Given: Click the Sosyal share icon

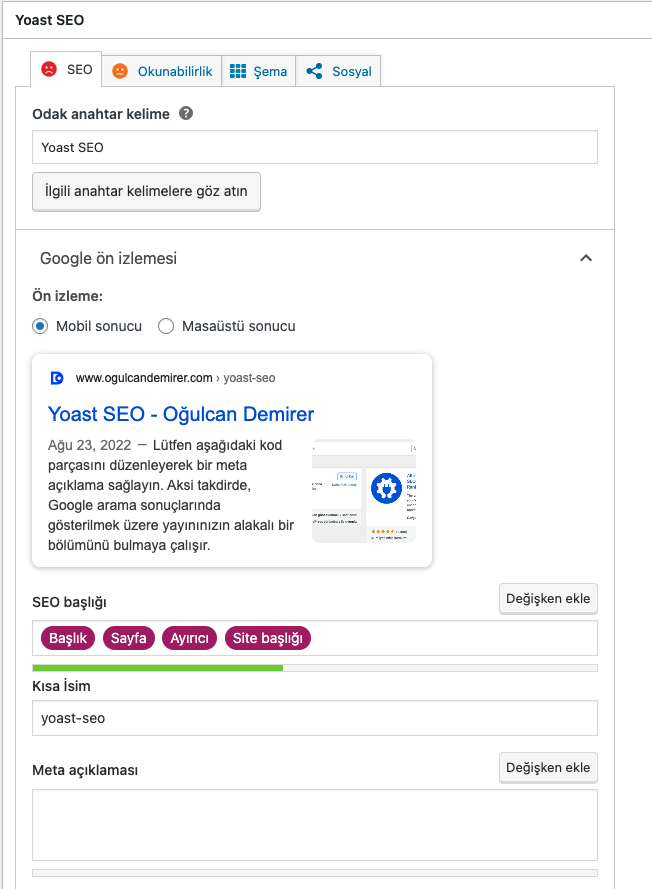Looking at the screenshot, I should pyautogui.click(x=314, y=71).
